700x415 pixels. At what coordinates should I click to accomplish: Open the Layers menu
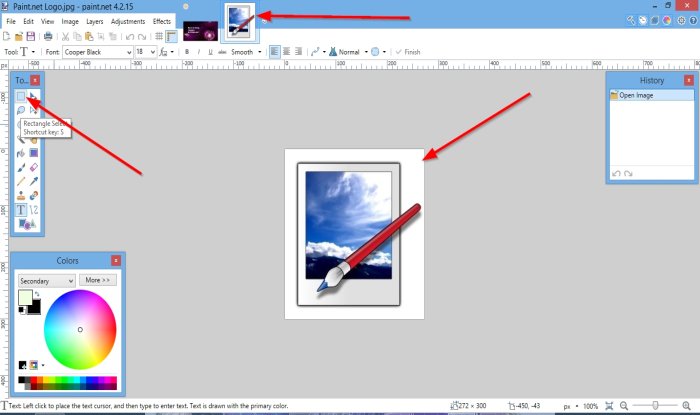pos(95,21)
